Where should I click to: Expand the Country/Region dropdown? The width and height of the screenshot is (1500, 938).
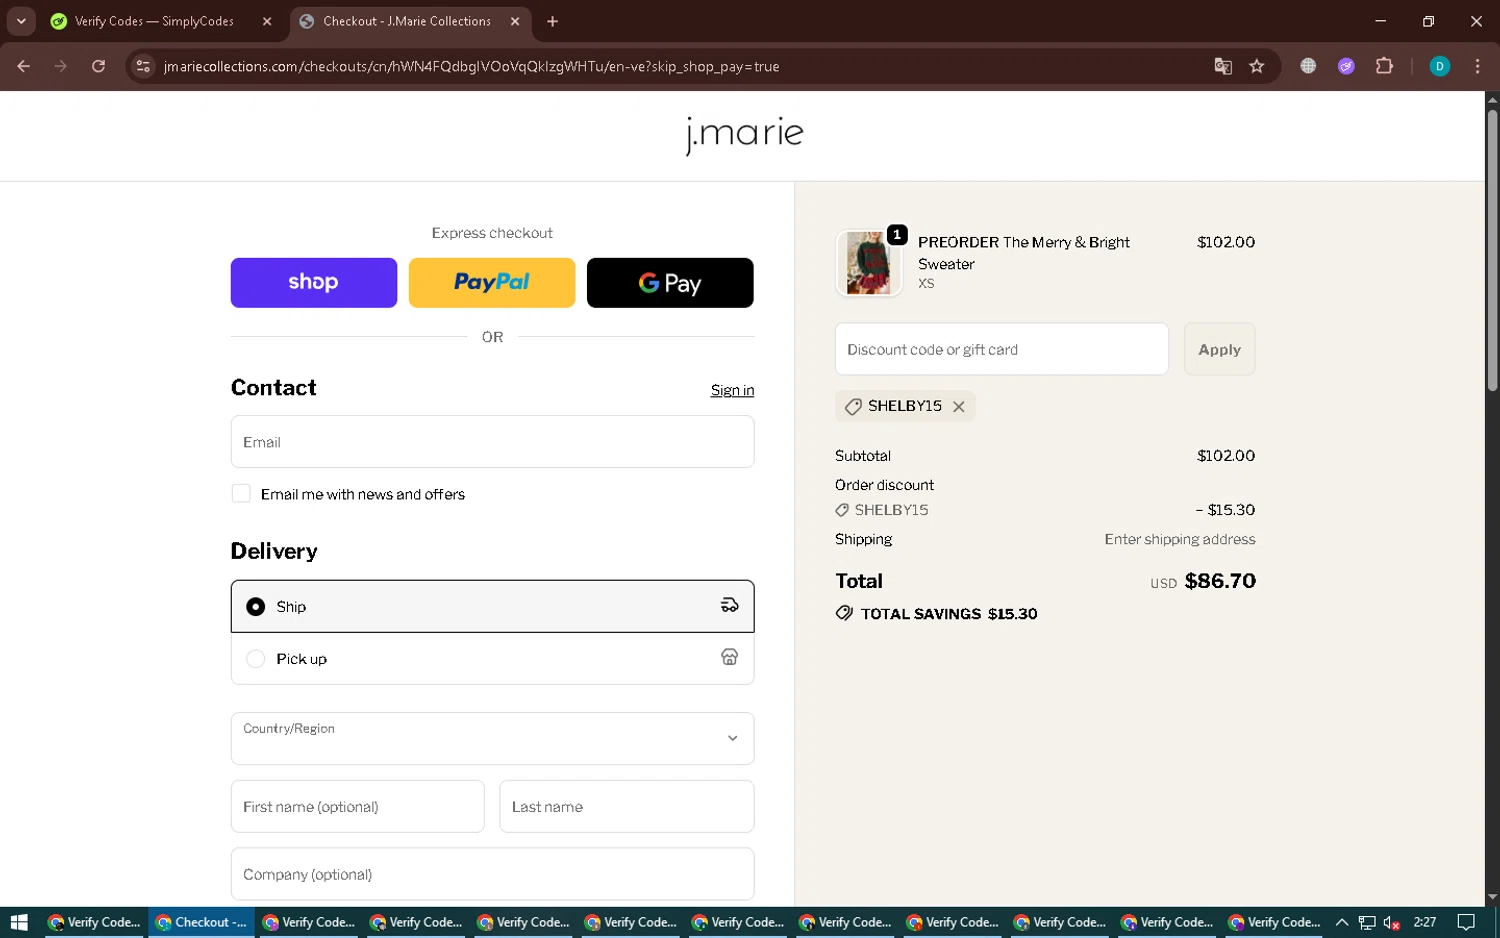coord(492,738)
